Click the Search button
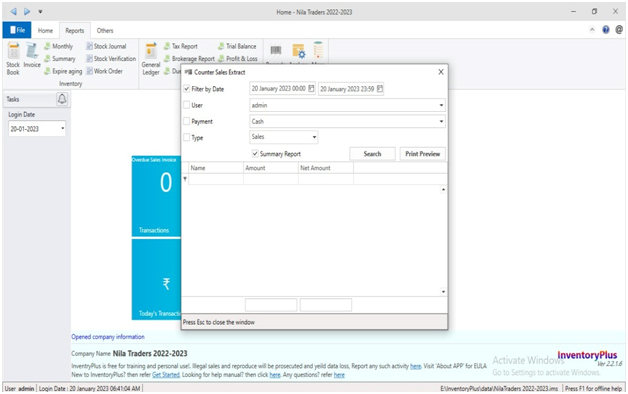Viewport: 628px width, 394px height. click(x=372, y=154)
